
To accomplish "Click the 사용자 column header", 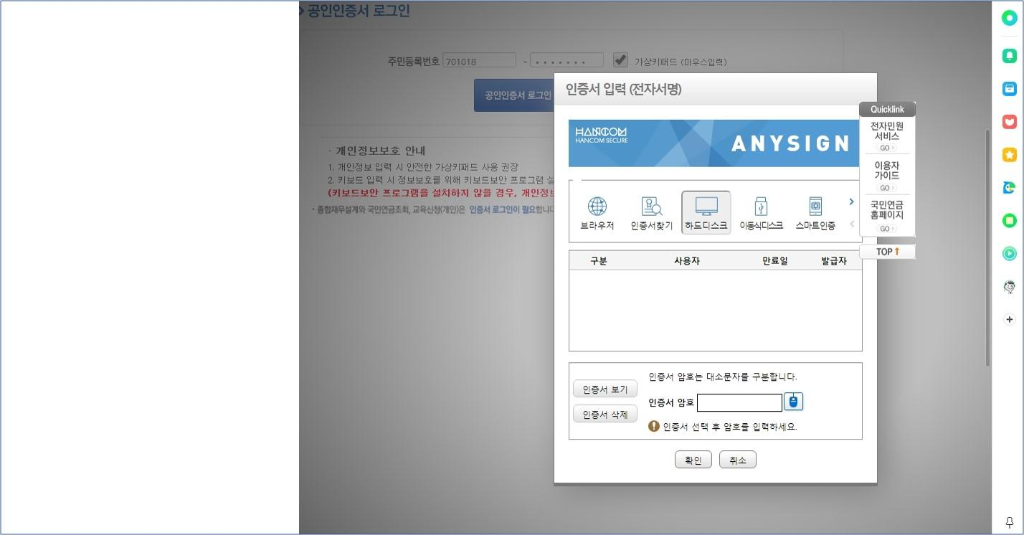I will (x=686, y=261).
